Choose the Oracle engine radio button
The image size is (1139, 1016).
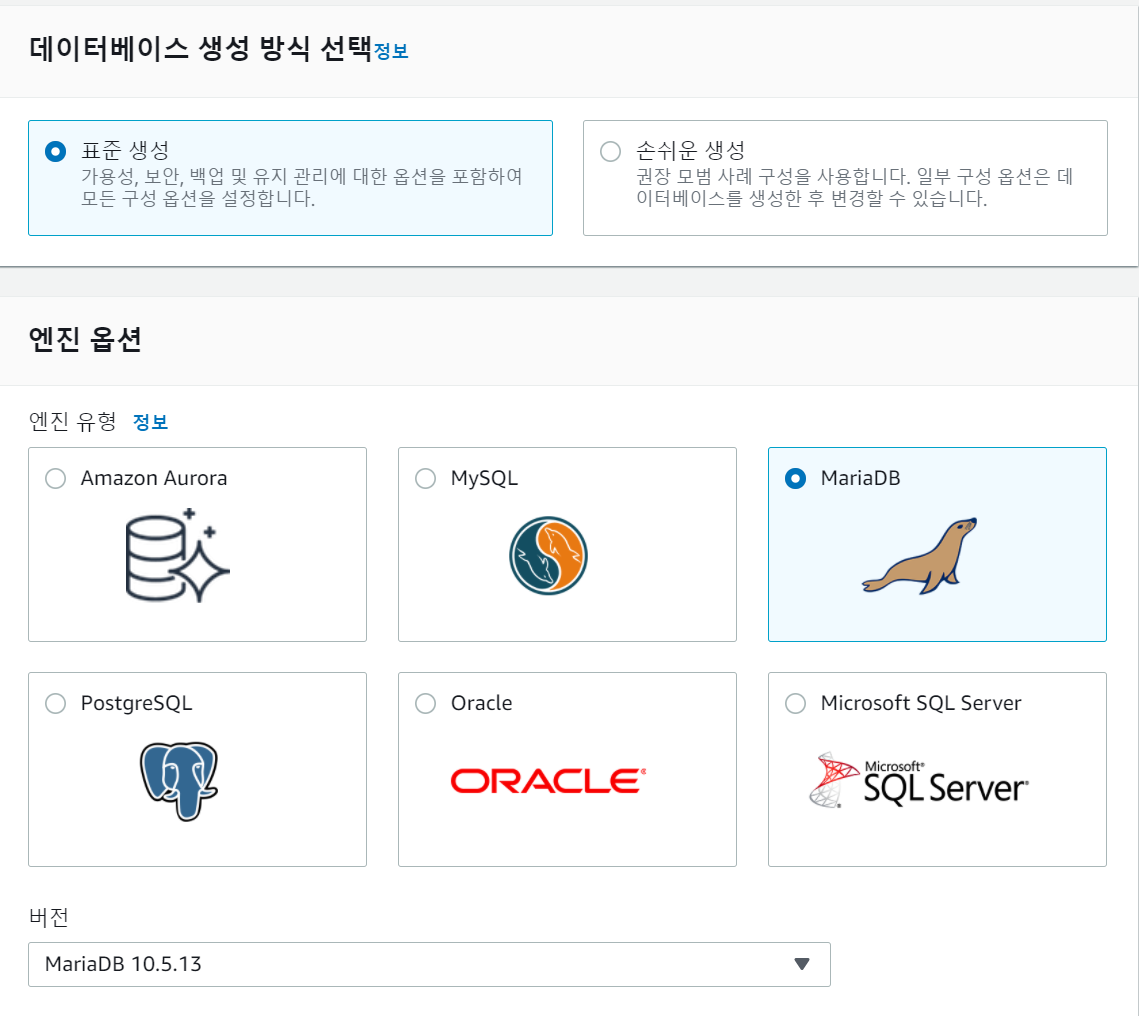tap(426, 704)
